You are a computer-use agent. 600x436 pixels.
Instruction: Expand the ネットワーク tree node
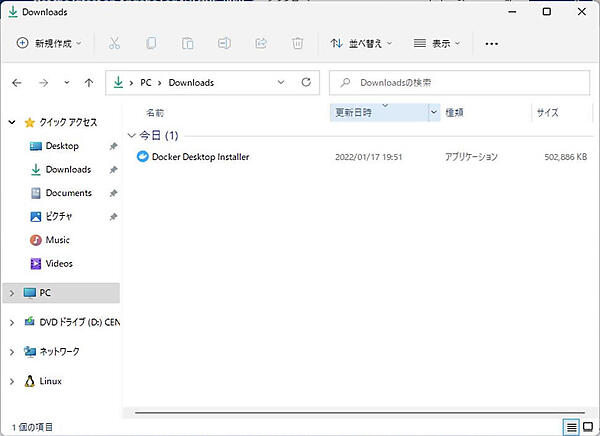(12, 352)
